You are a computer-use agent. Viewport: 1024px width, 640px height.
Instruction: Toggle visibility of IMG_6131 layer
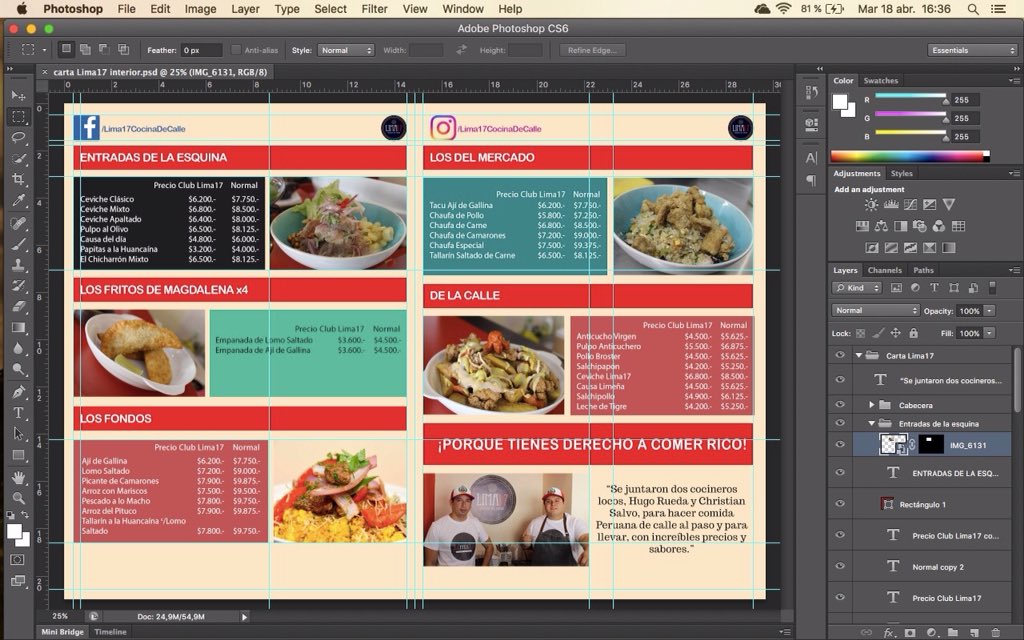pos(840,445)
